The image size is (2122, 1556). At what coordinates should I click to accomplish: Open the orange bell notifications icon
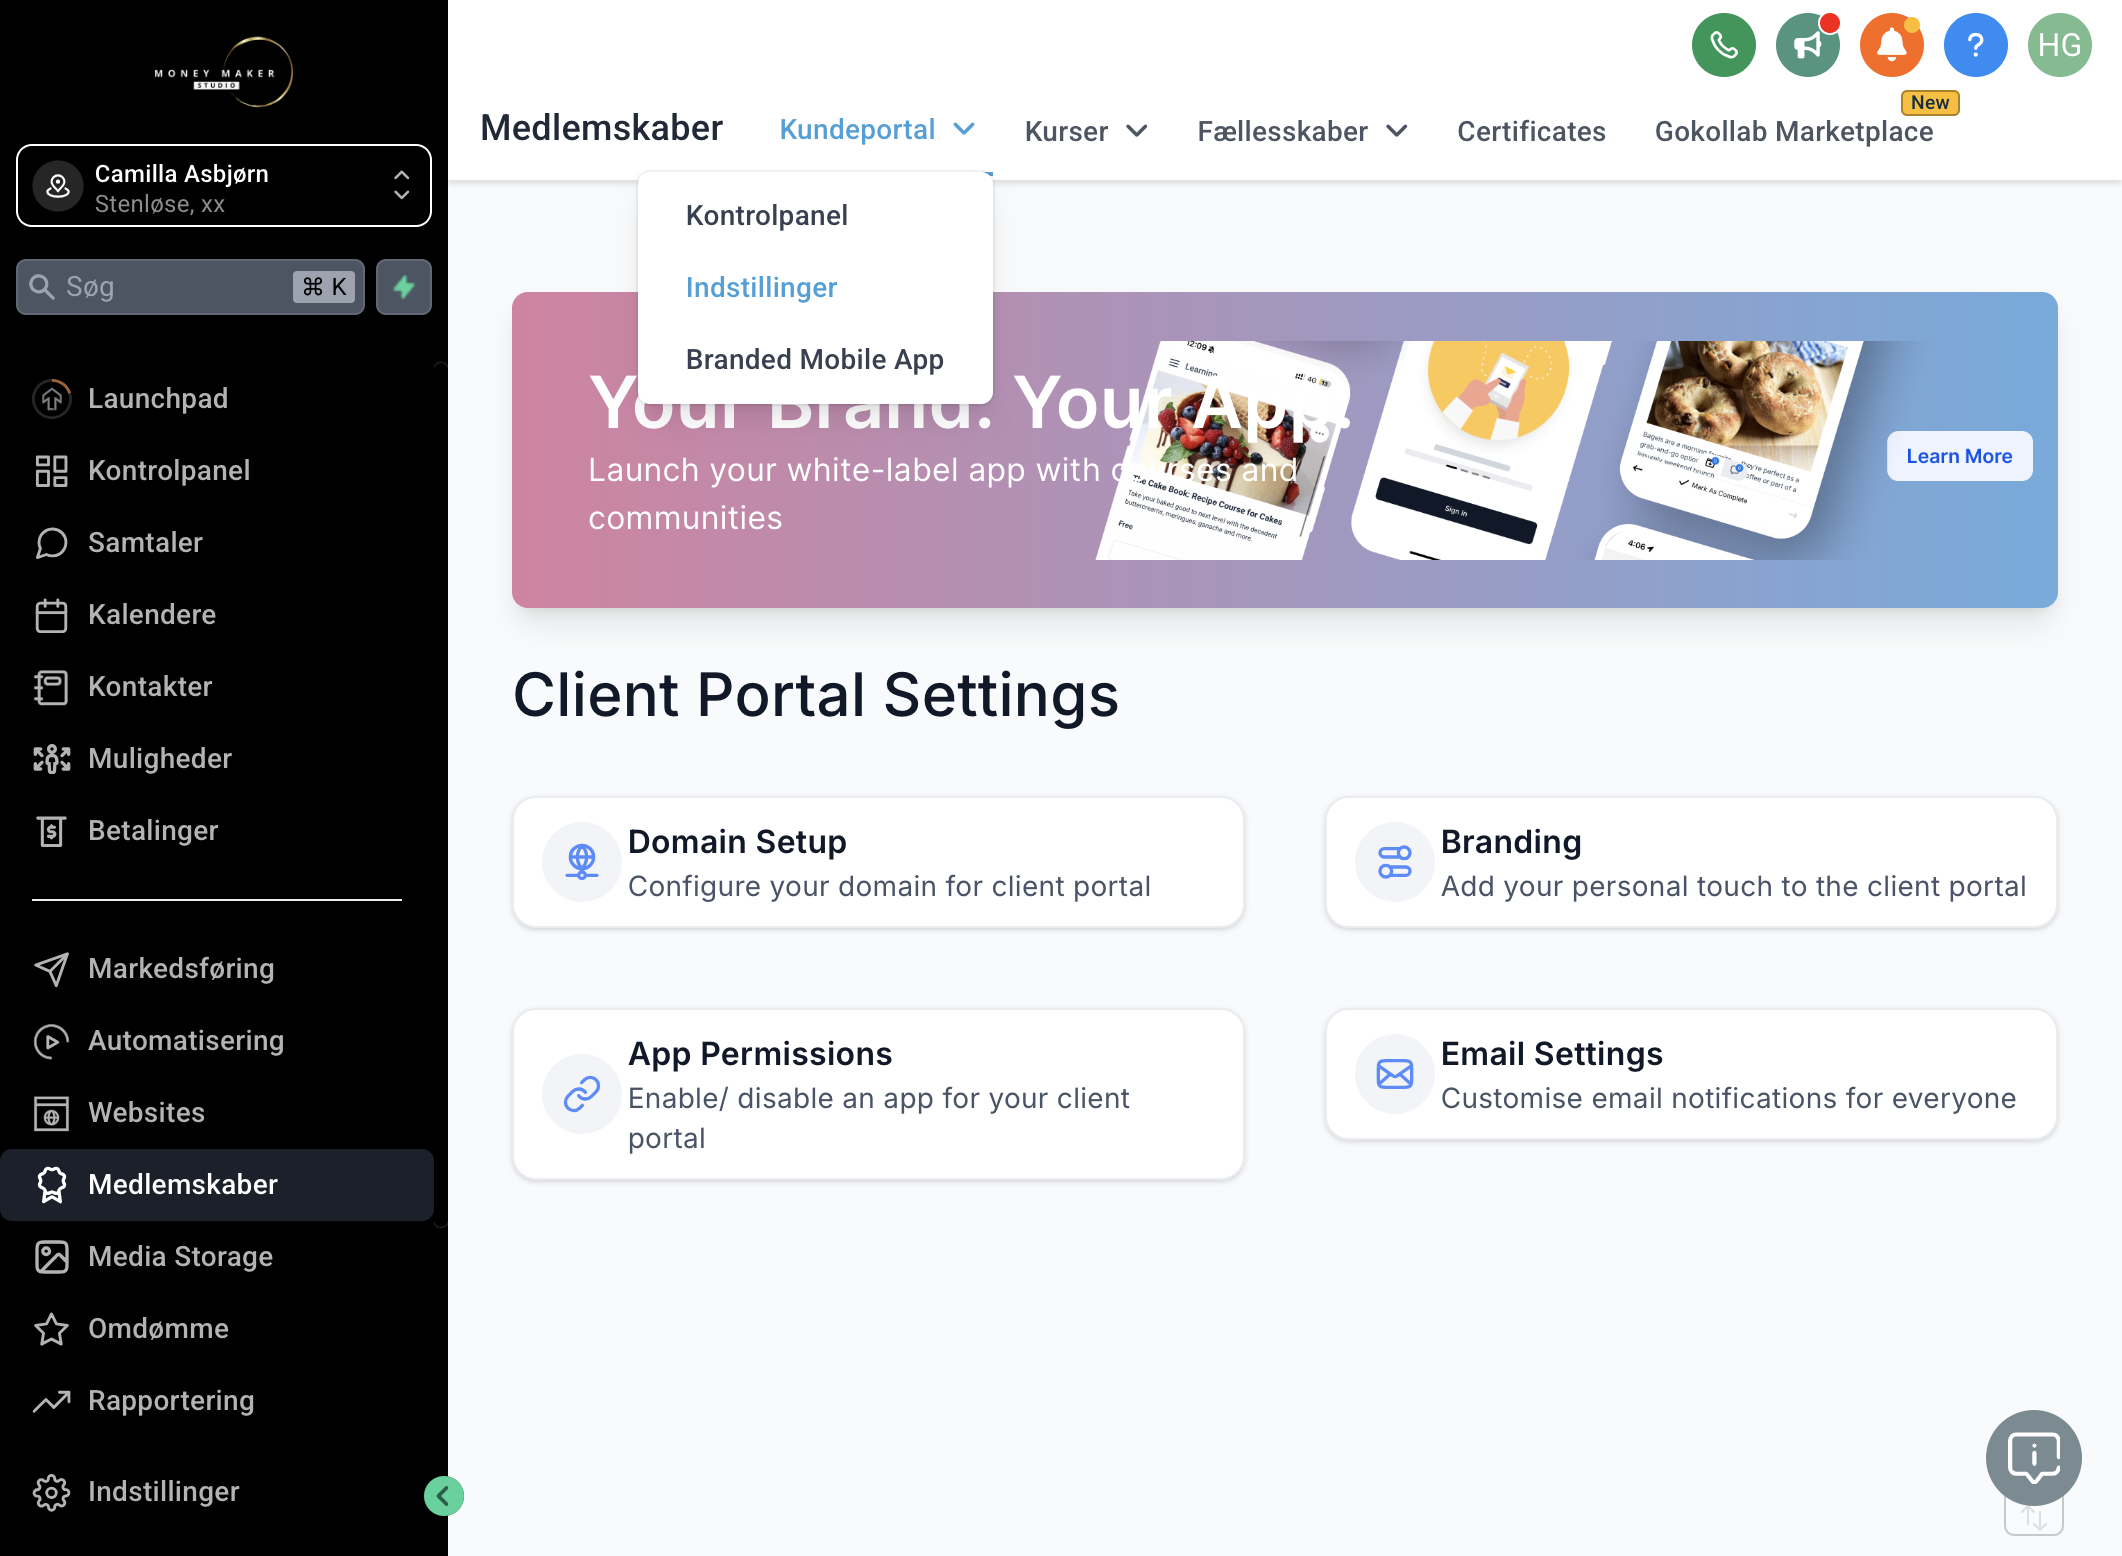(1891, 45)
